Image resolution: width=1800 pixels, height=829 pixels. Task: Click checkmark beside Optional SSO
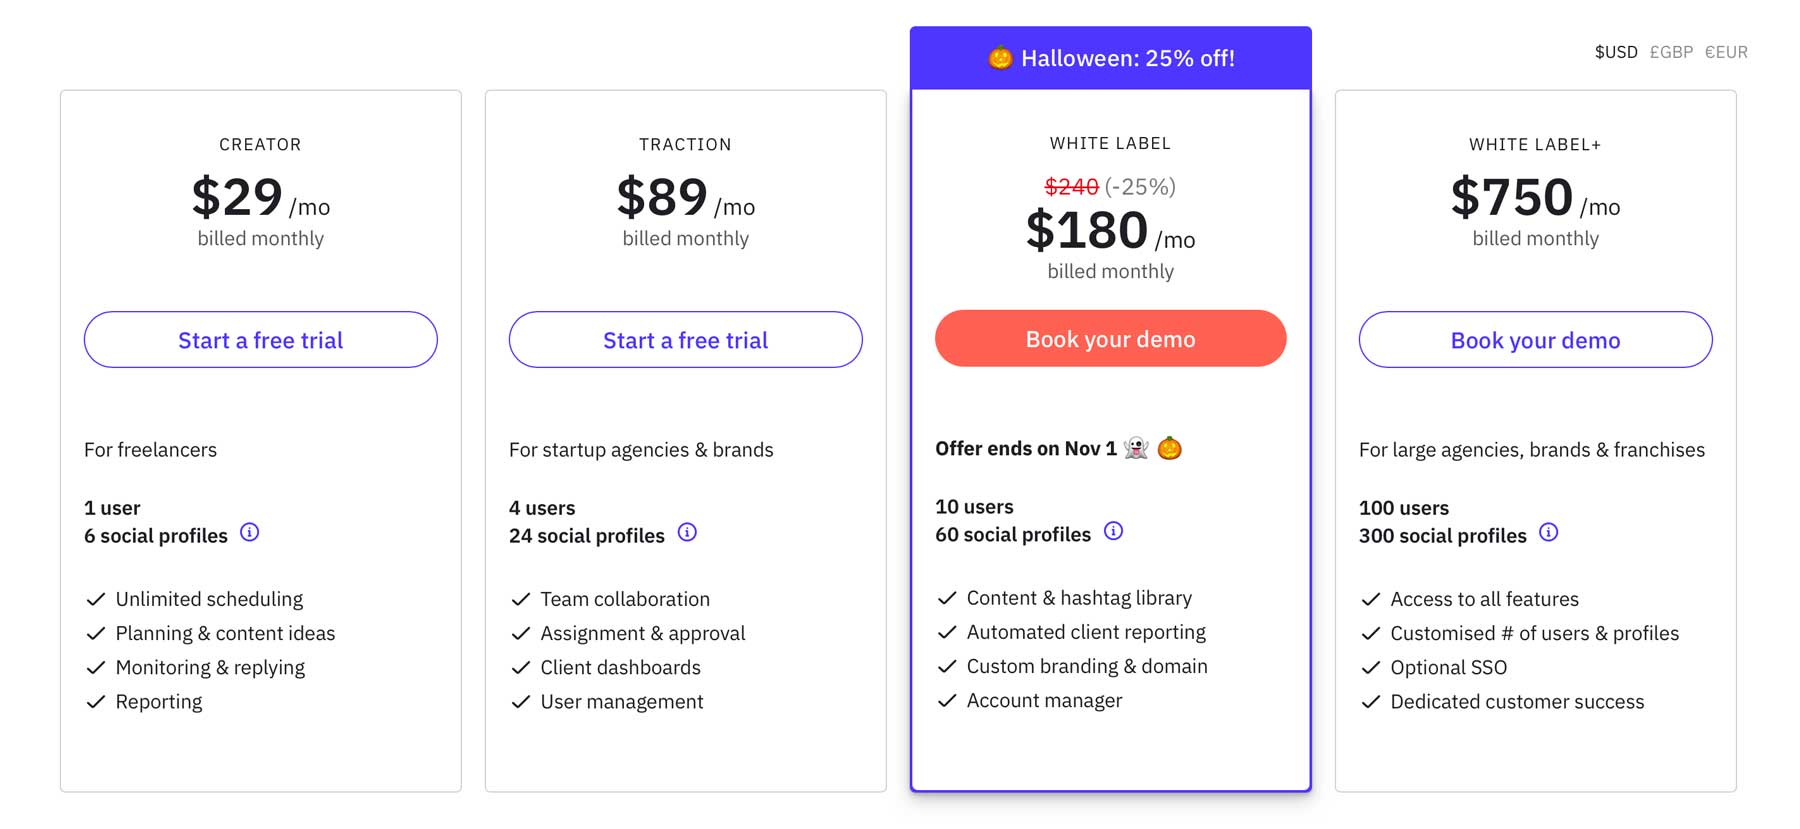(1369, 667)
